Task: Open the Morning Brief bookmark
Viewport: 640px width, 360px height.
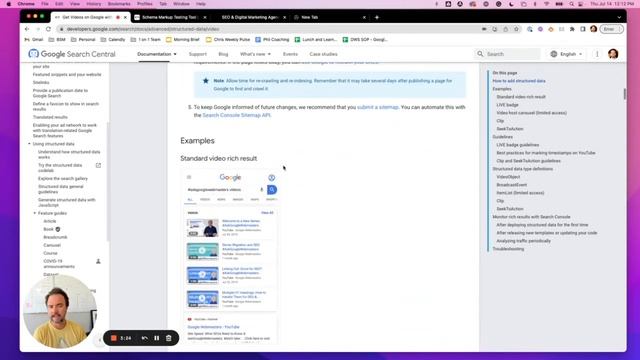Action: tap(182, 40)
